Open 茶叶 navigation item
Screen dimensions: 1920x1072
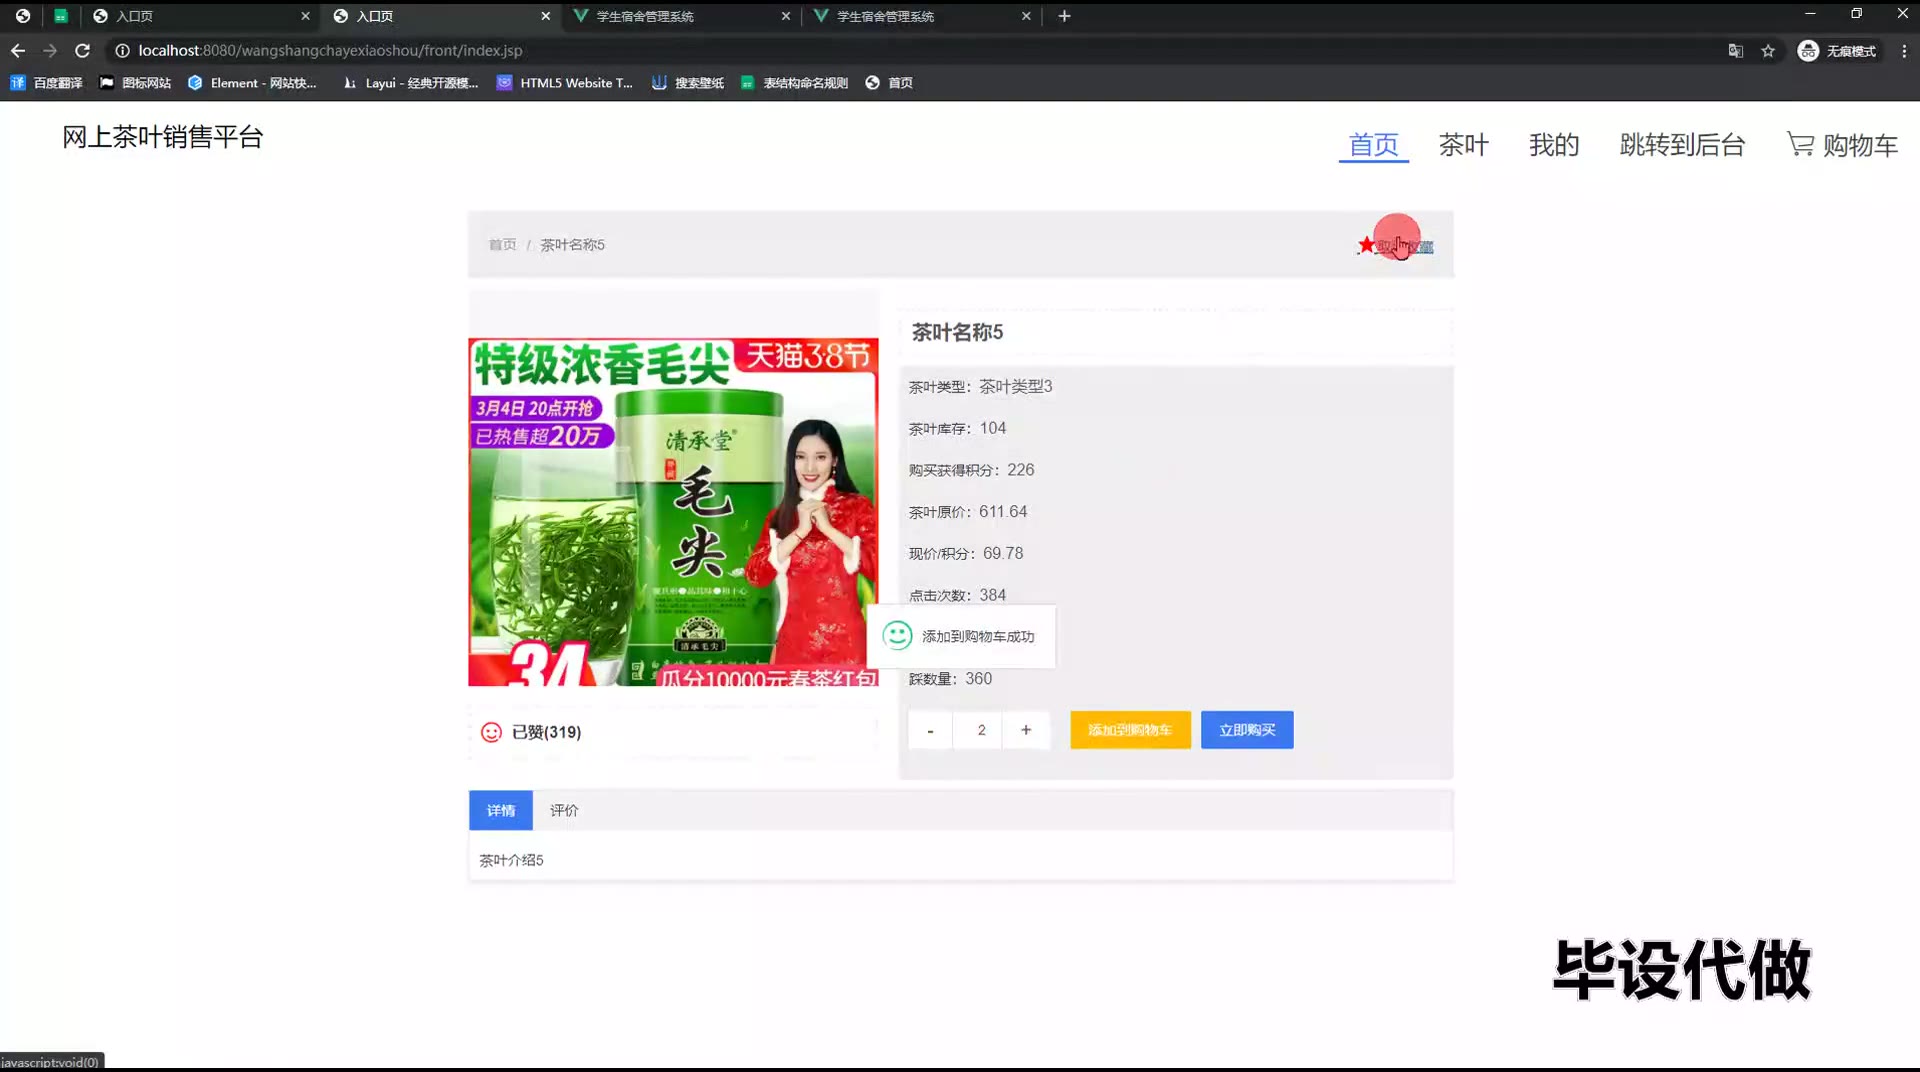[x=1463, y=145]
